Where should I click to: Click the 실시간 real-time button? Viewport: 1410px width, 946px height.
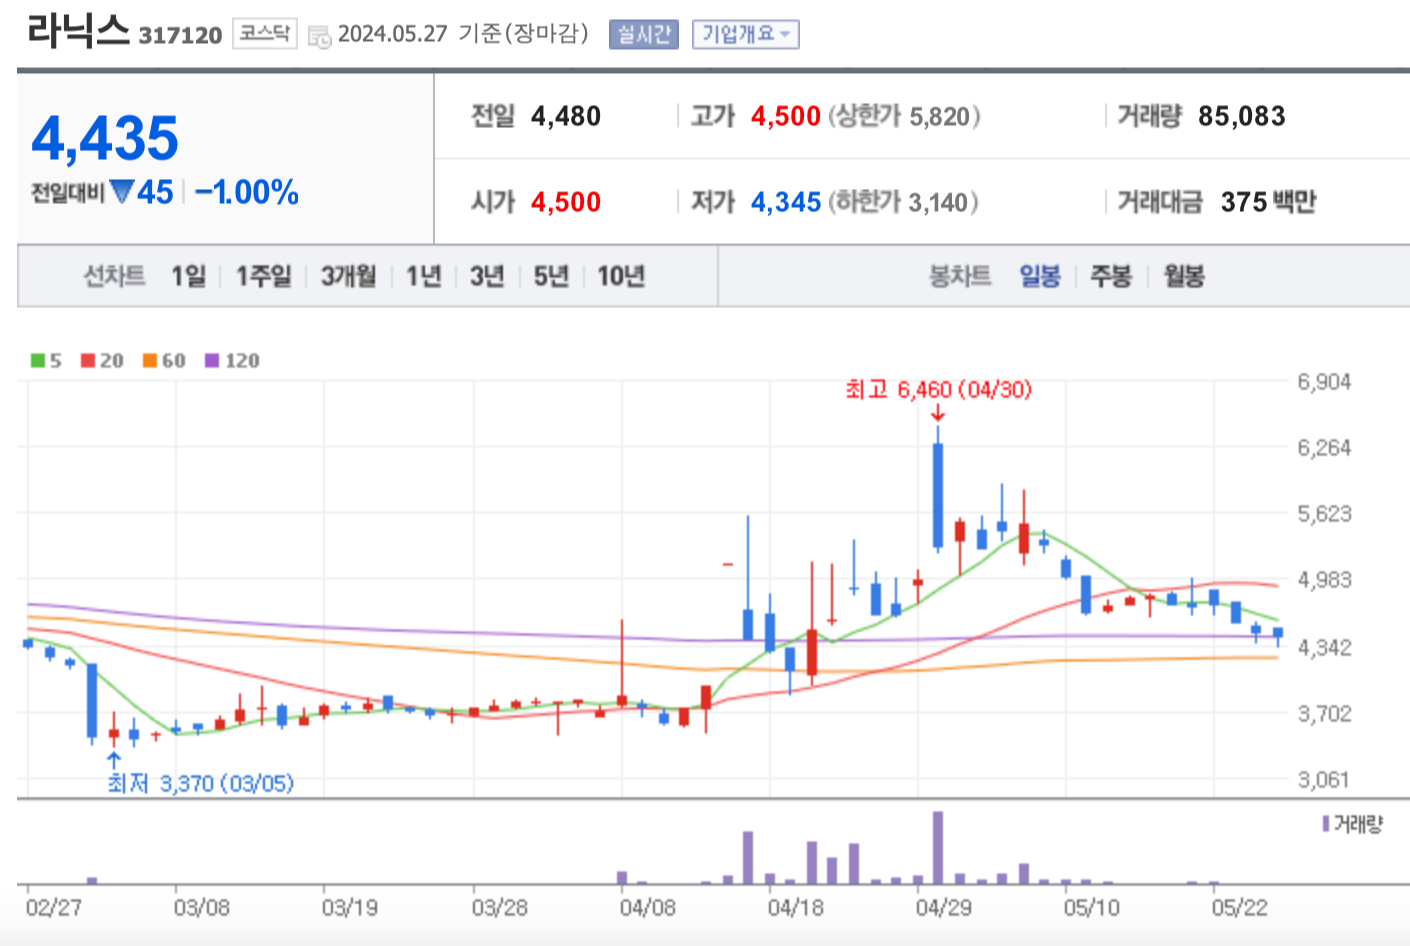pyautogui.click(x=643, y=34)
